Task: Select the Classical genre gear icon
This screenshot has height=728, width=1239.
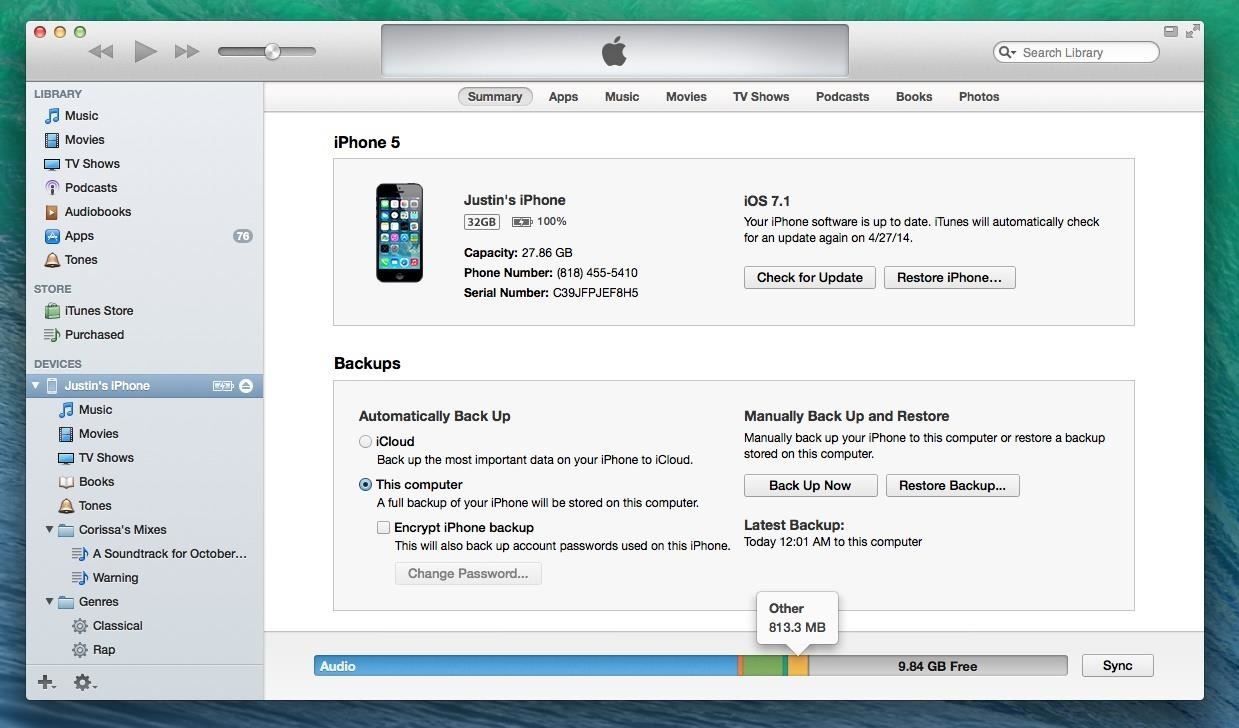Action: click(80, 625)
